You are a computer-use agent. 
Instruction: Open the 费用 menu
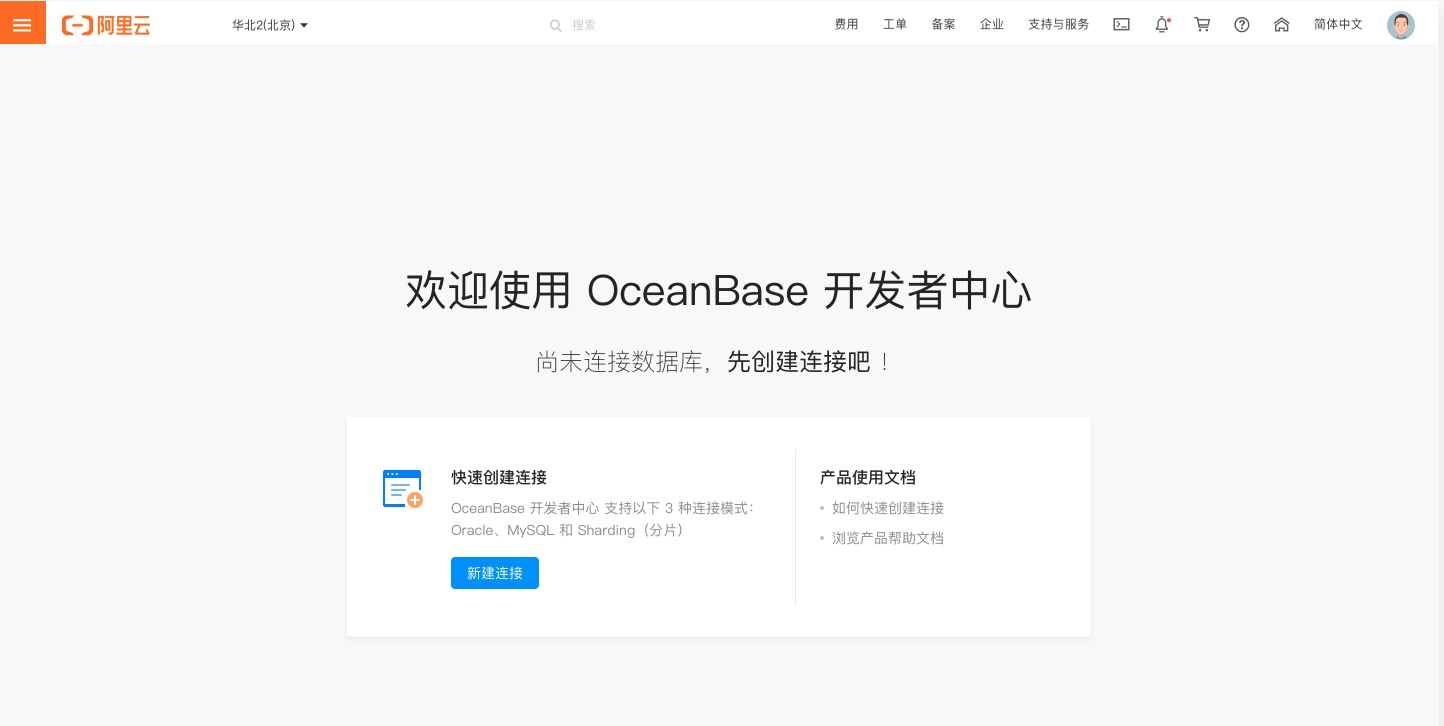(846, 25)
